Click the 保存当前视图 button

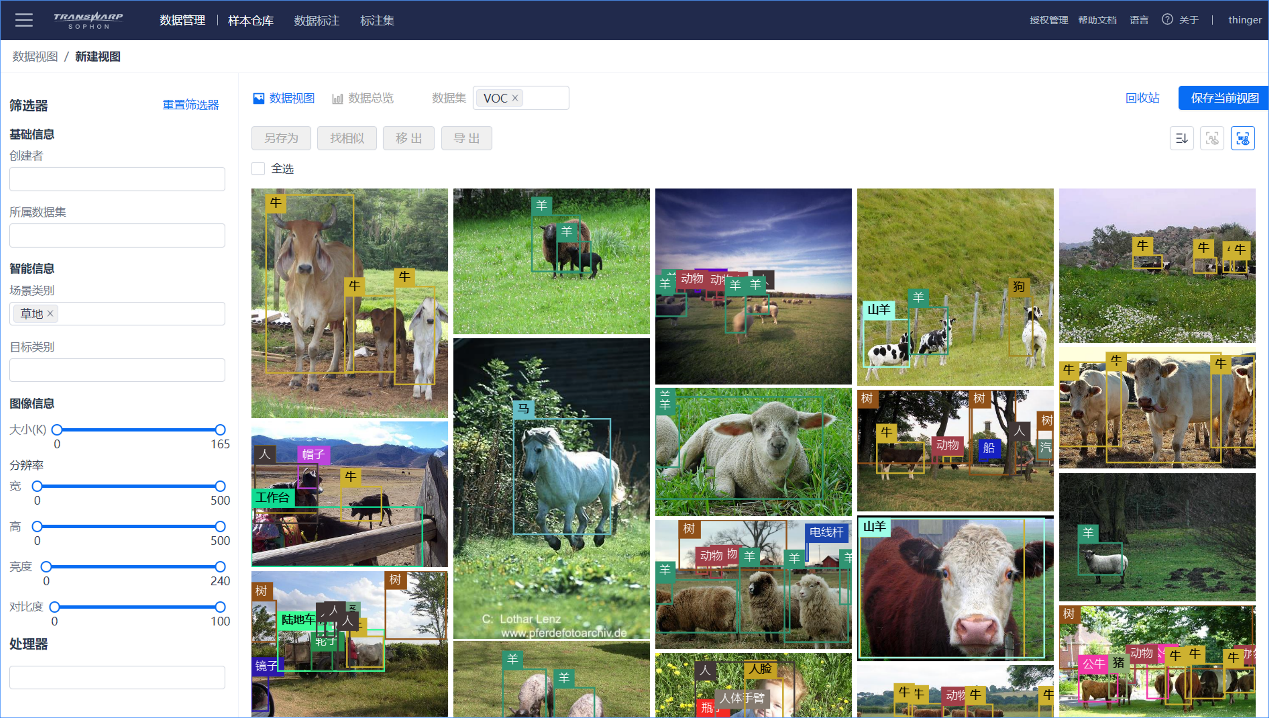(x=1224, y=98)
